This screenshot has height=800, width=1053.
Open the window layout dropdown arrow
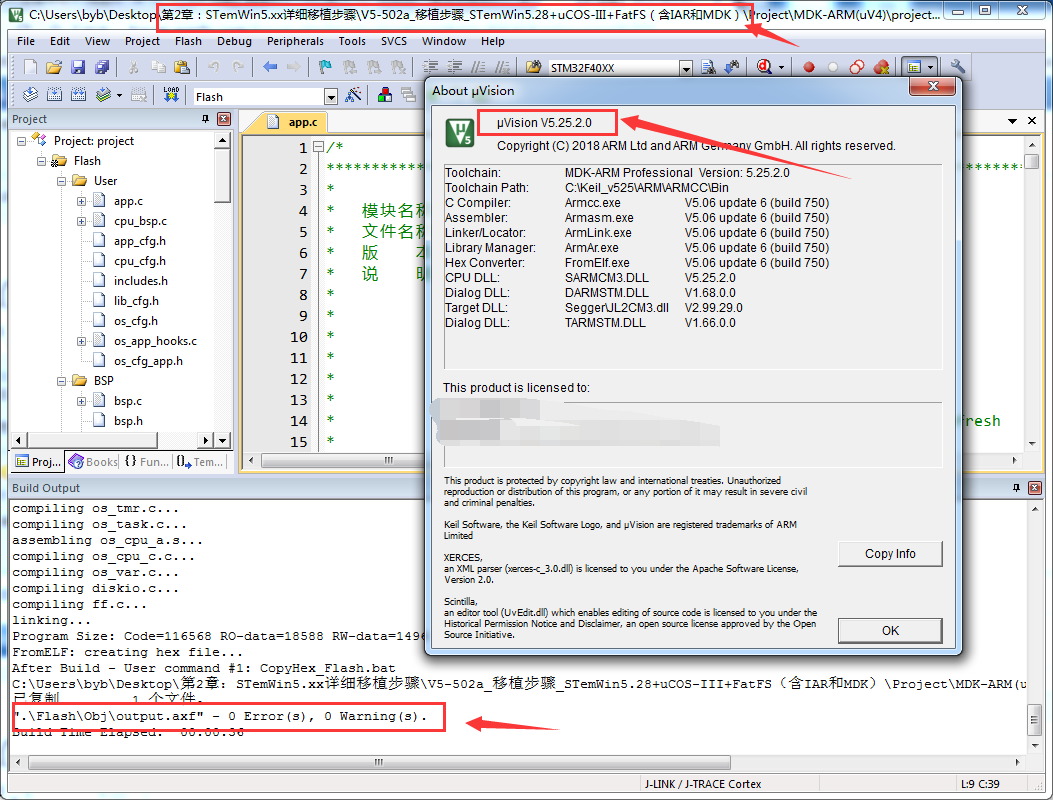[x=930, y=67]
